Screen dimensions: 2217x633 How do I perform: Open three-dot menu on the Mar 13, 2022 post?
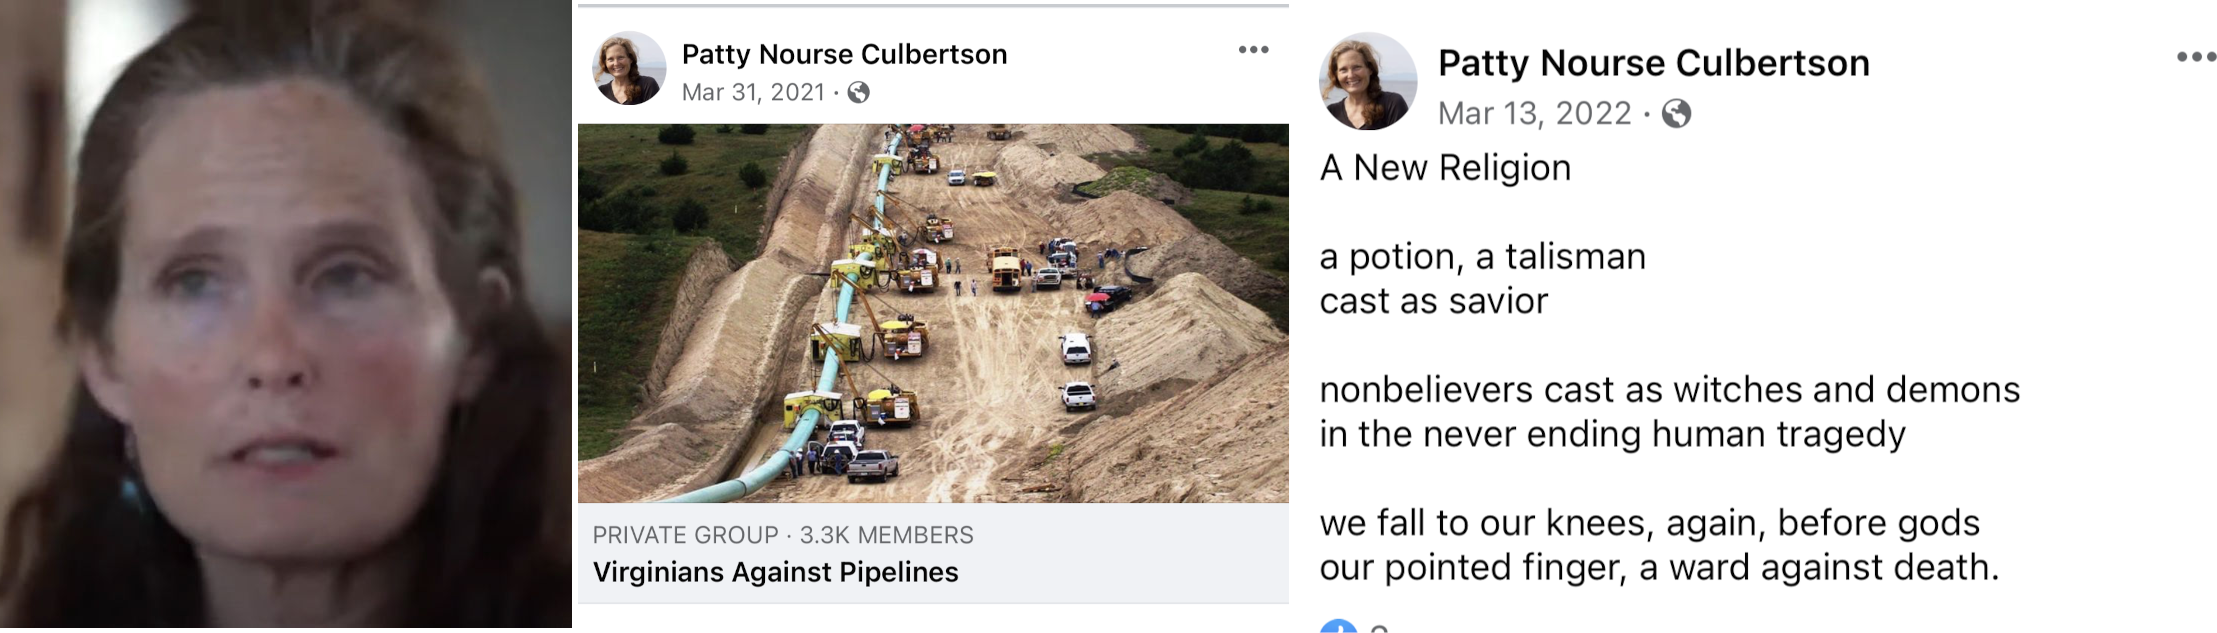click(x=2195, y=57)
